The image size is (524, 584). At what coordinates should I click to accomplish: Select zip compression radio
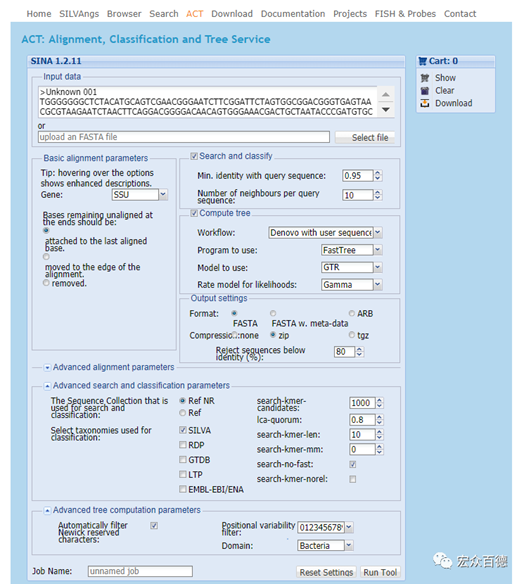(x=273, y=335)
